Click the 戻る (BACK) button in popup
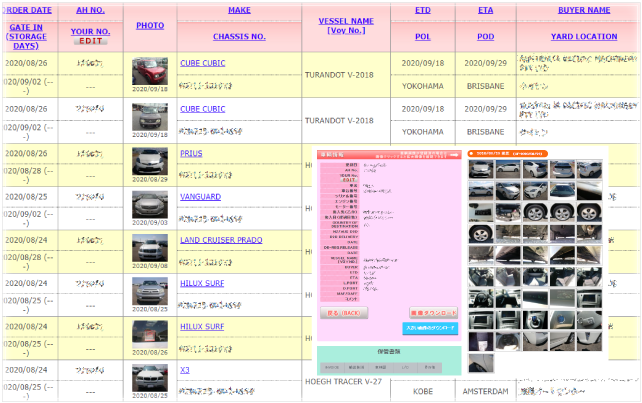Viewport: 642px width, 403px height. (x=344, y=313)
